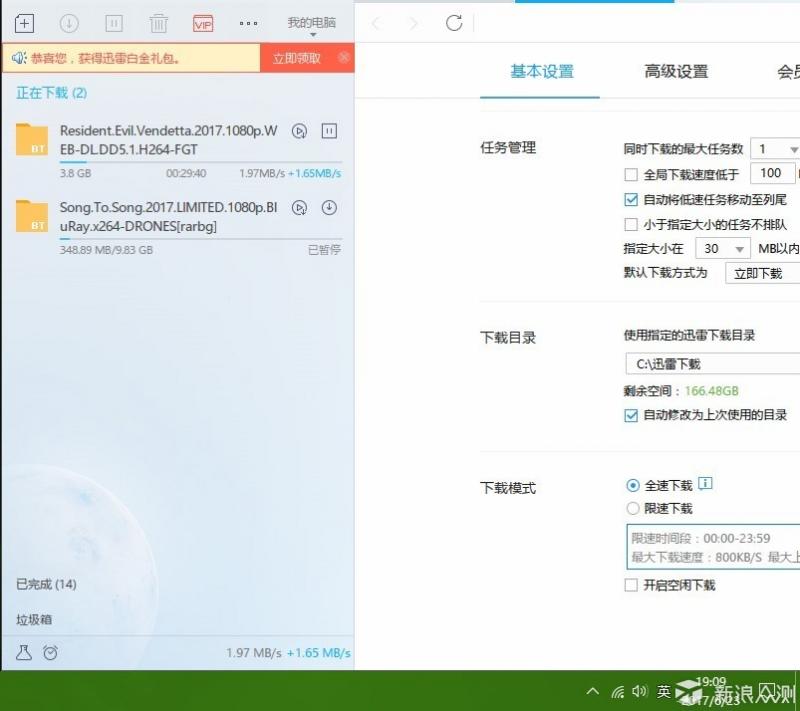Uncheck 自动将低速任务移动至列尾
800x711 pixels.
point(631,199)
